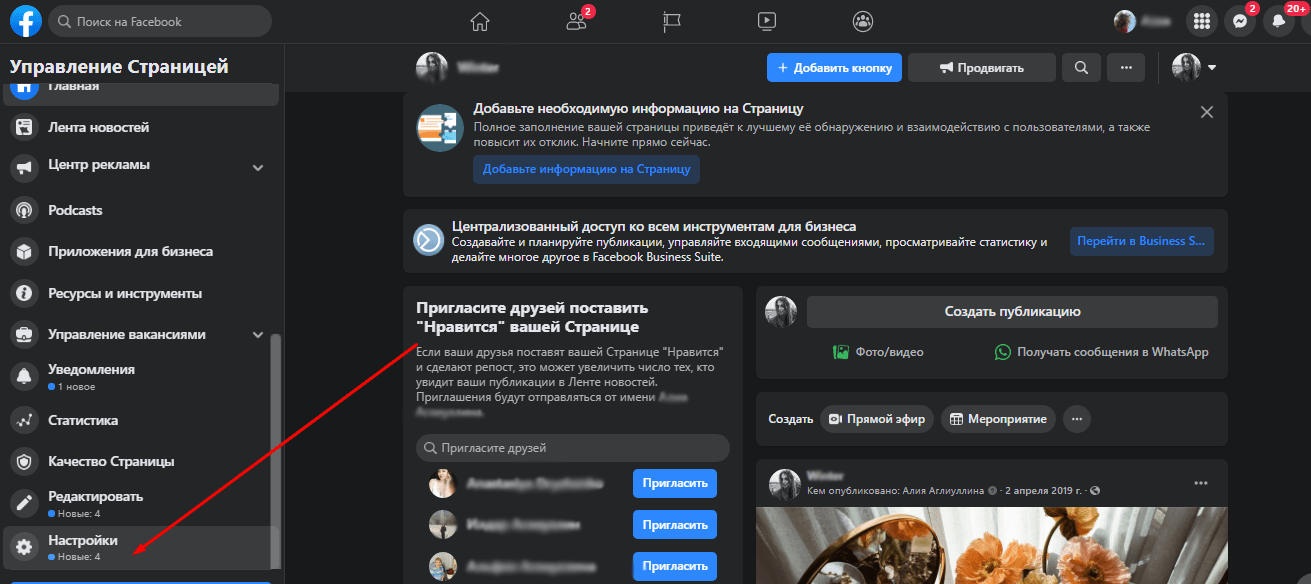Image resolution: width=1311 pixels, height=584 pixels.
Task: Click the post date 2 апреля 2019 г.
Action: pyautogui.click(x=1043, y=491)
